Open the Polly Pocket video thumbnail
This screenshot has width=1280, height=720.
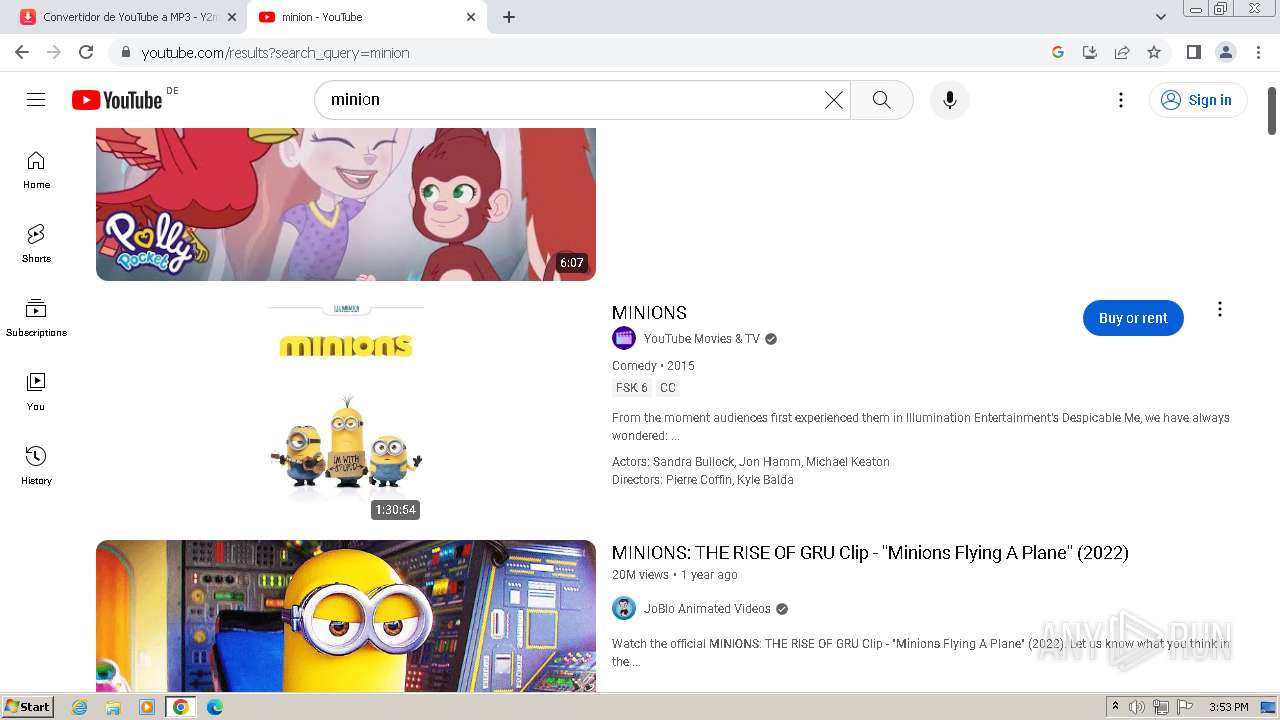(346, 204)
